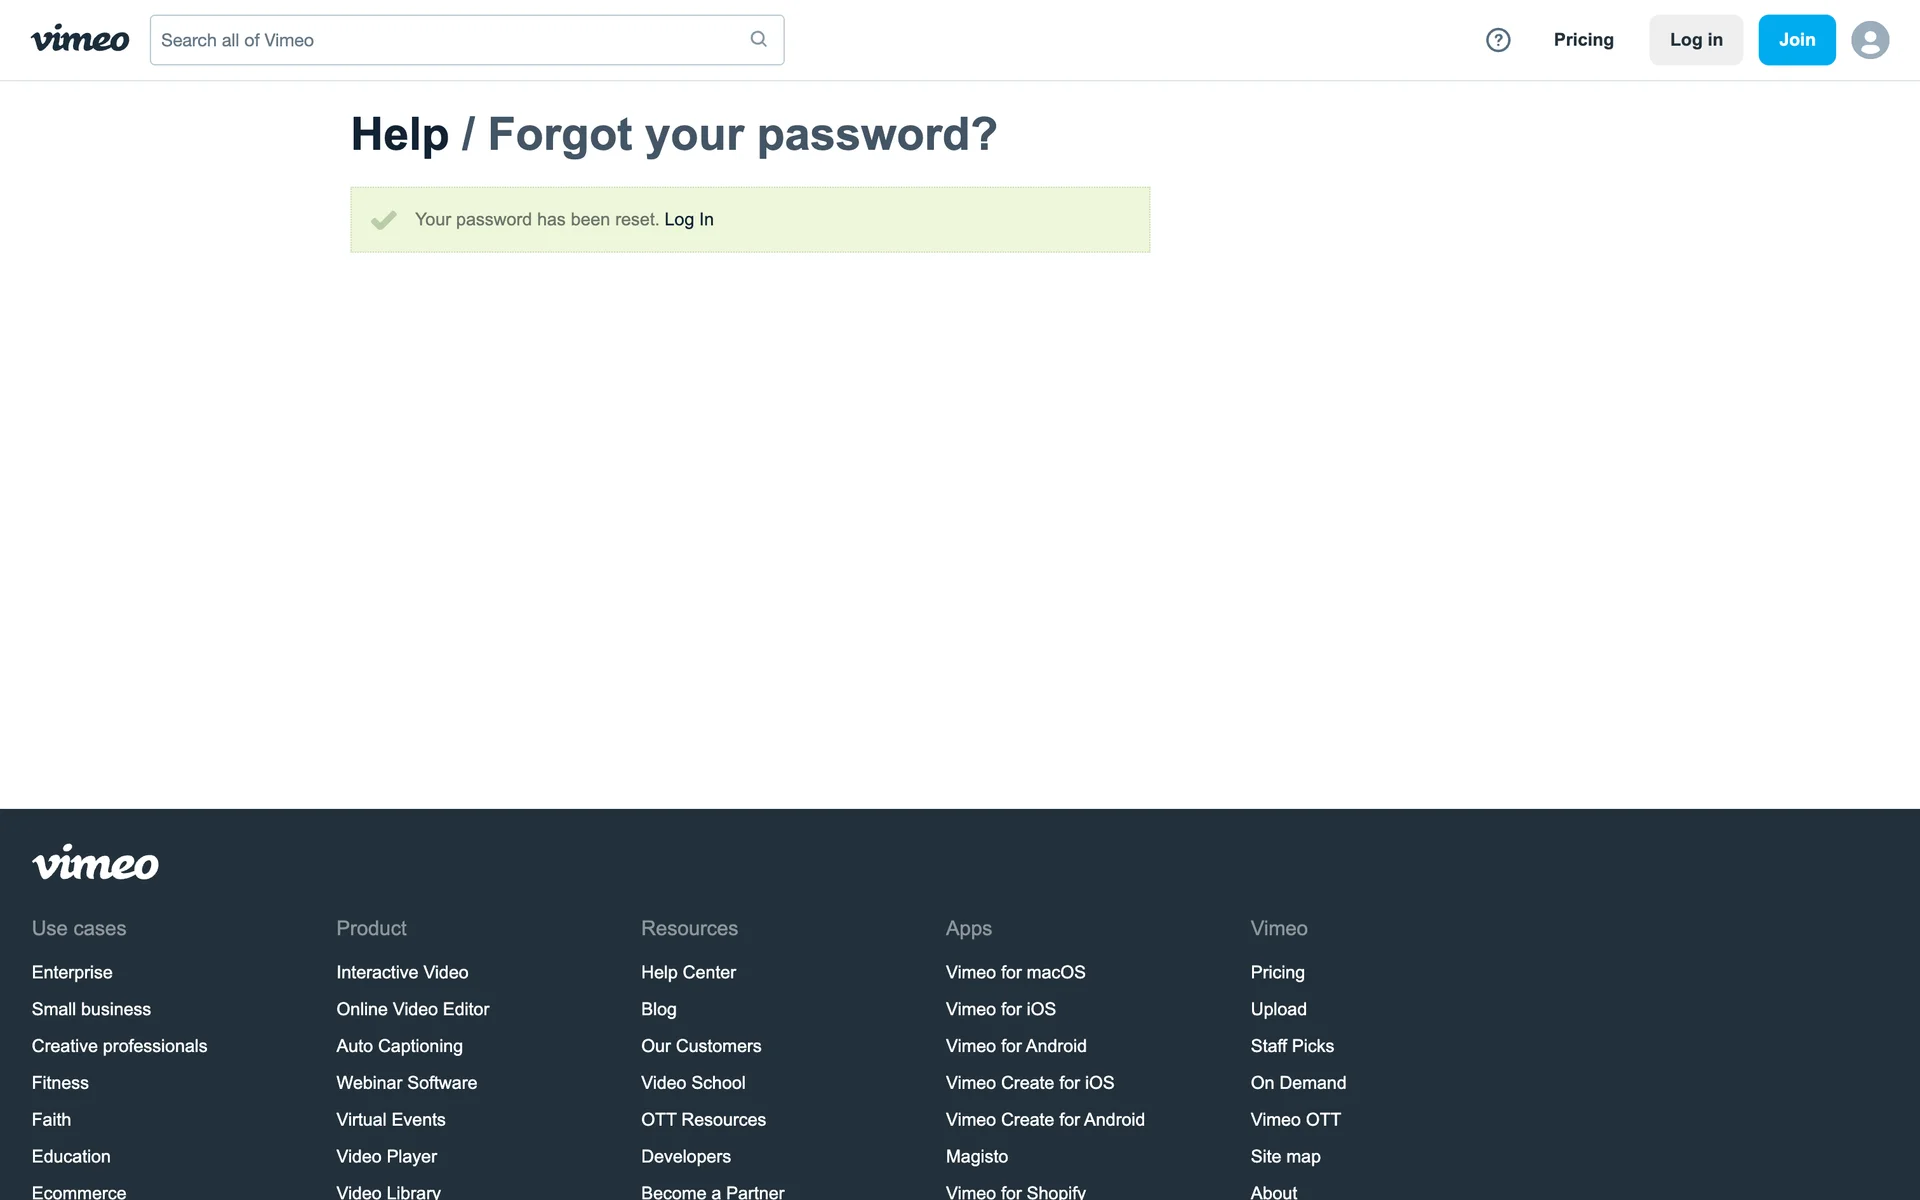Image resolution: width=1920 pixels, height=1200 pixels.
Task: Open the Enterprise footer link
Action: pos(72,972)
